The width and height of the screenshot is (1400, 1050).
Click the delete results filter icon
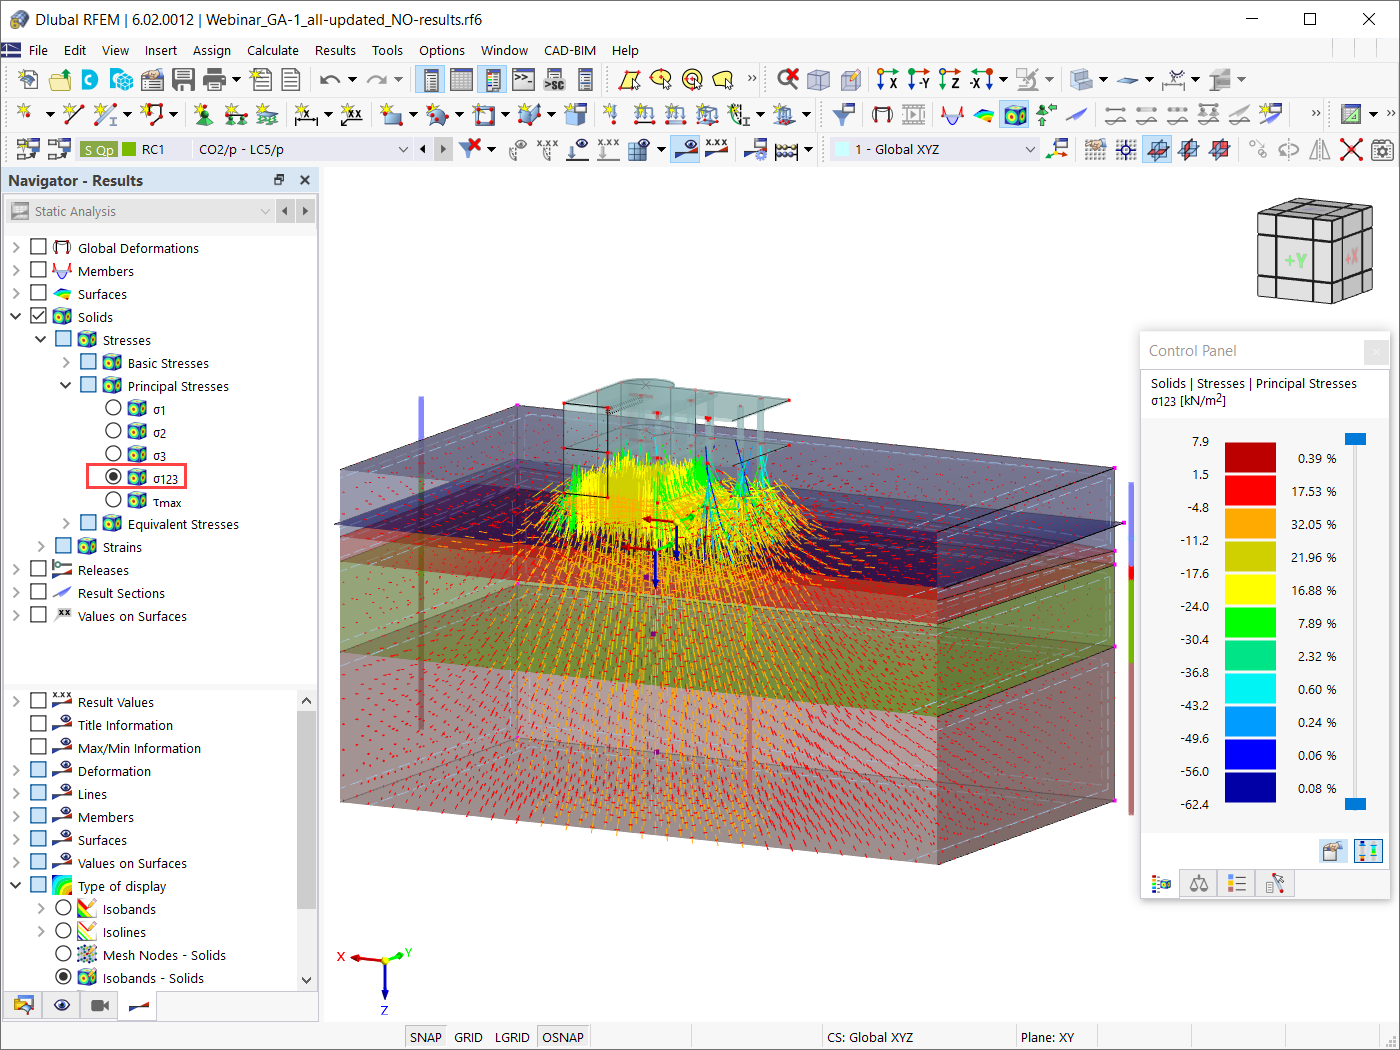470,149
